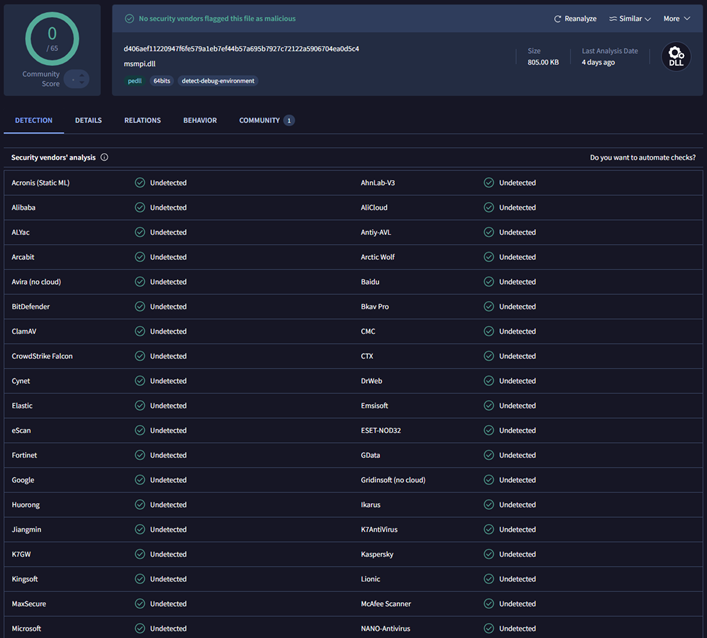This screenshot has height=638, width=707.
Task: Click the 0 / 65 detection score circle
Action: (52, 39)
